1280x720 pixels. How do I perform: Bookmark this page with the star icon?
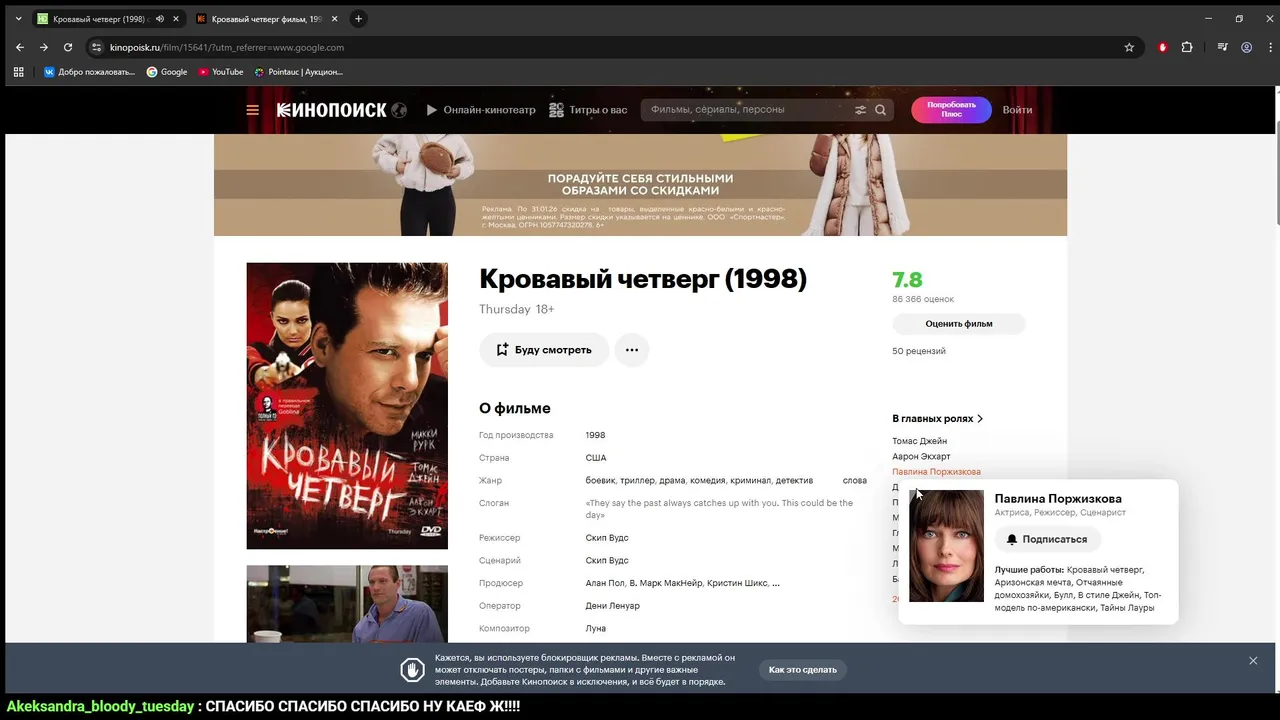coord(1129,47)
